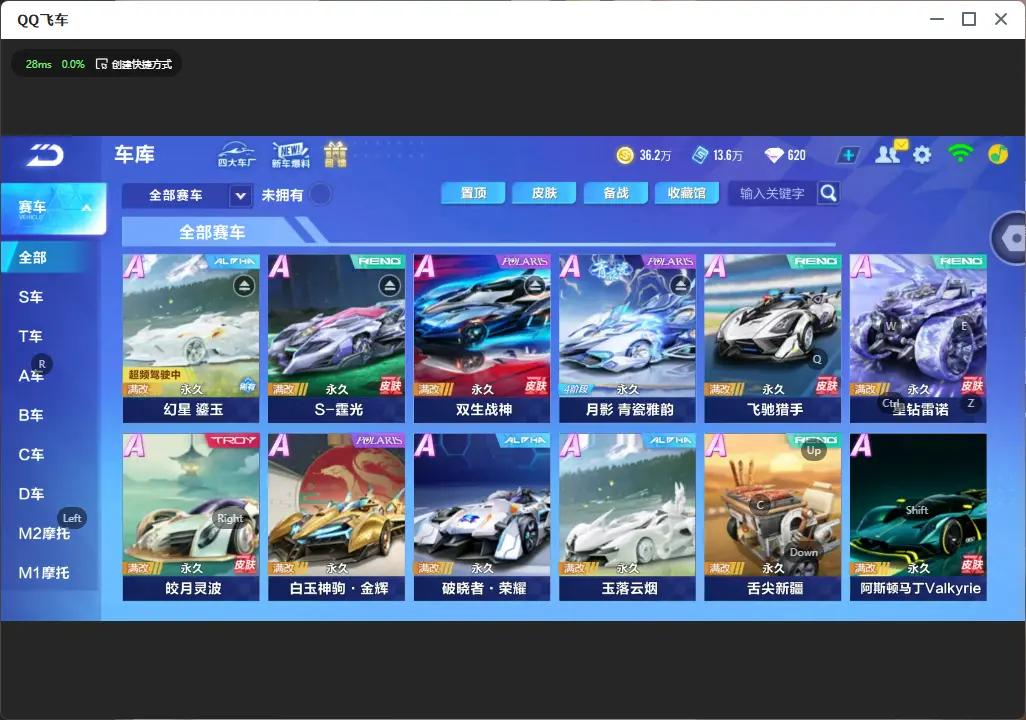Select the 玉落云烟 car card
The image size is (1026, 720).
click(628, 517)
